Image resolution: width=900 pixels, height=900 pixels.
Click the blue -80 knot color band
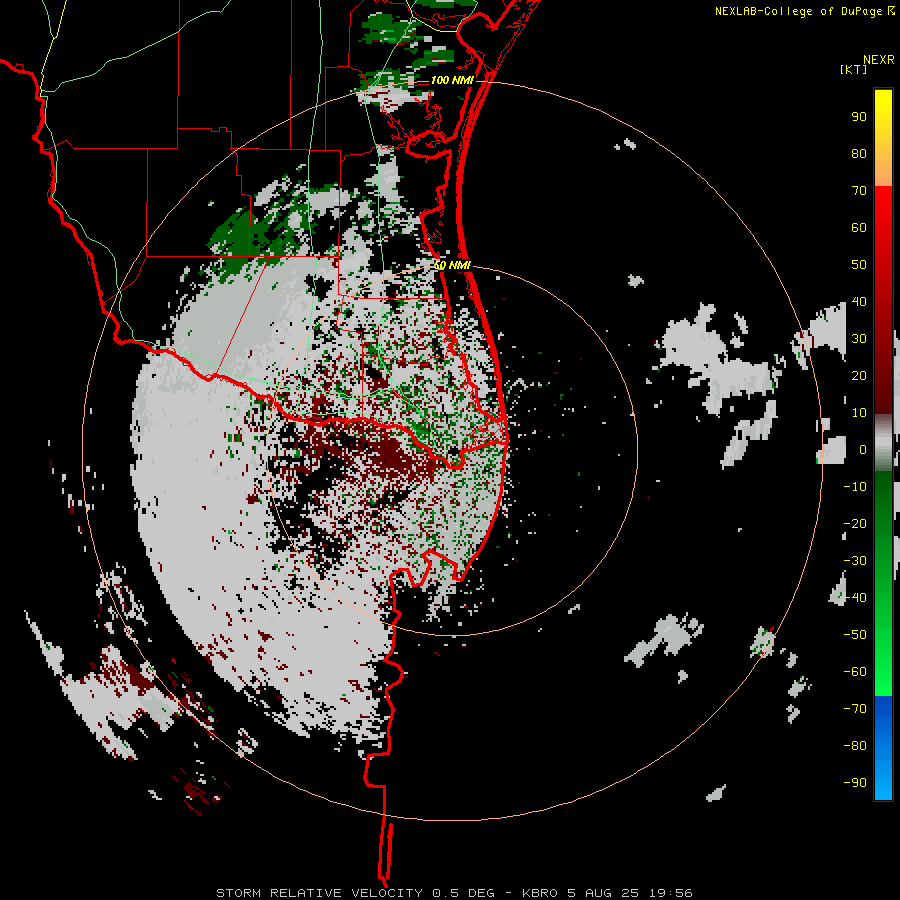[883, 746]
